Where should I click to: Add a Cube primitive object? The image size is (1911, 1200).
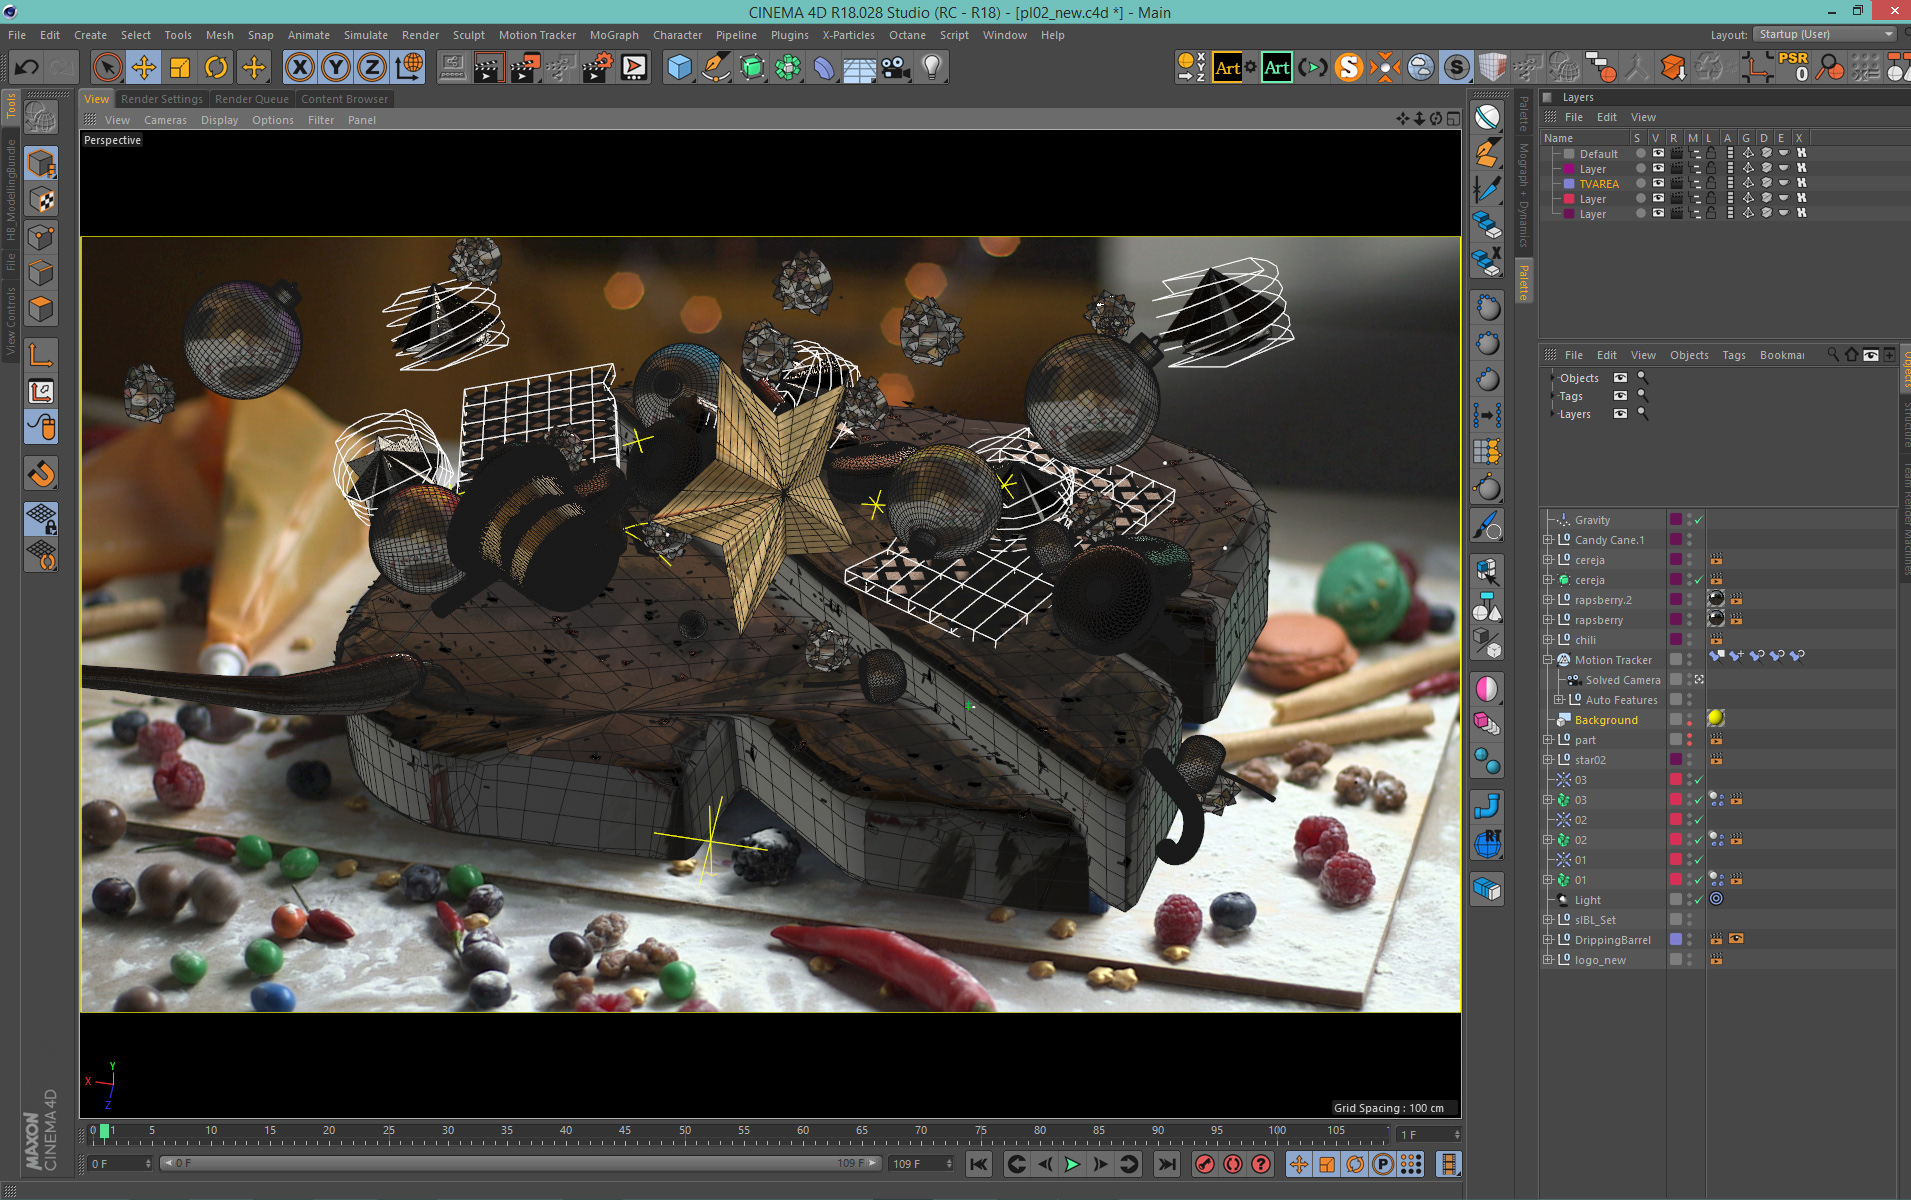tap(680, 67)
